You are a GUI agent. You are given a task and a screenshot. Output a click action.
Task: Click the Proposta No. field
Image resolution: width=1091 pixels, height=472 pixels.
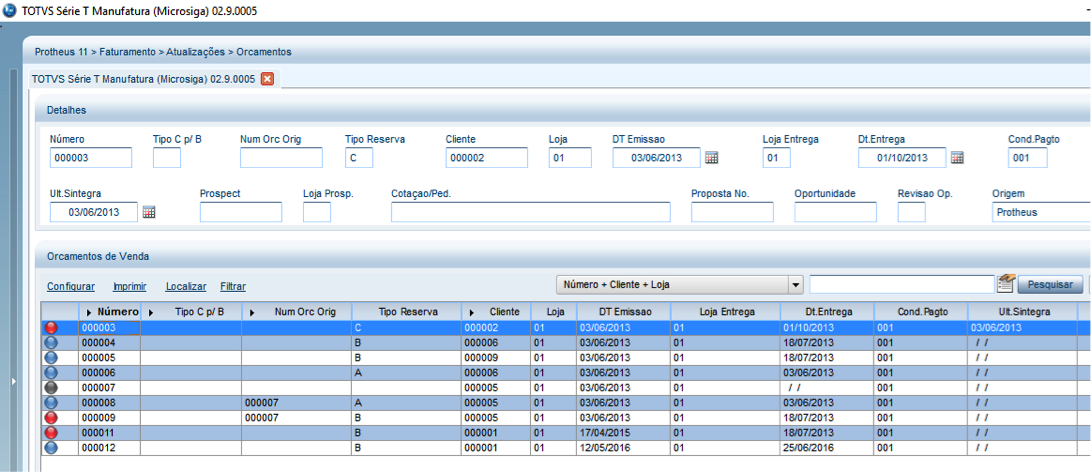coord(732,212)
